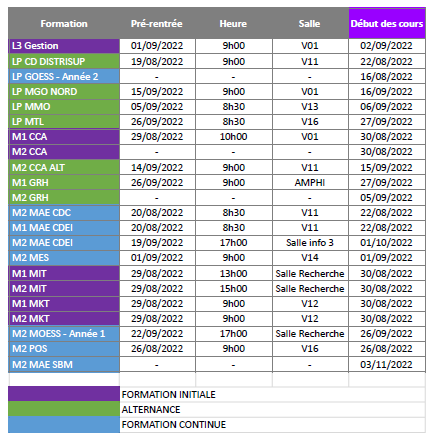436x442 pixels.
Task: Click the green Alternance legend swatch
Action: [64, 409]
